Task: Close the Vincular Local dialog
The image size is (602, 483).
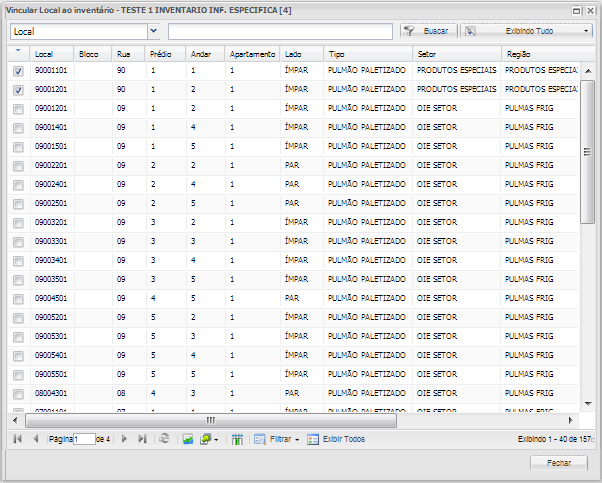Action: [x=590, y=11]
